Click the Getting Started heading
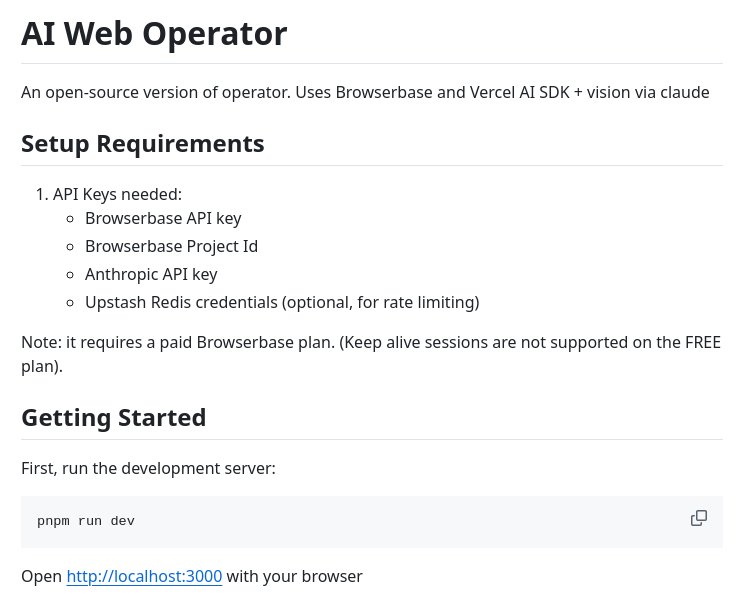 [113, 418]
